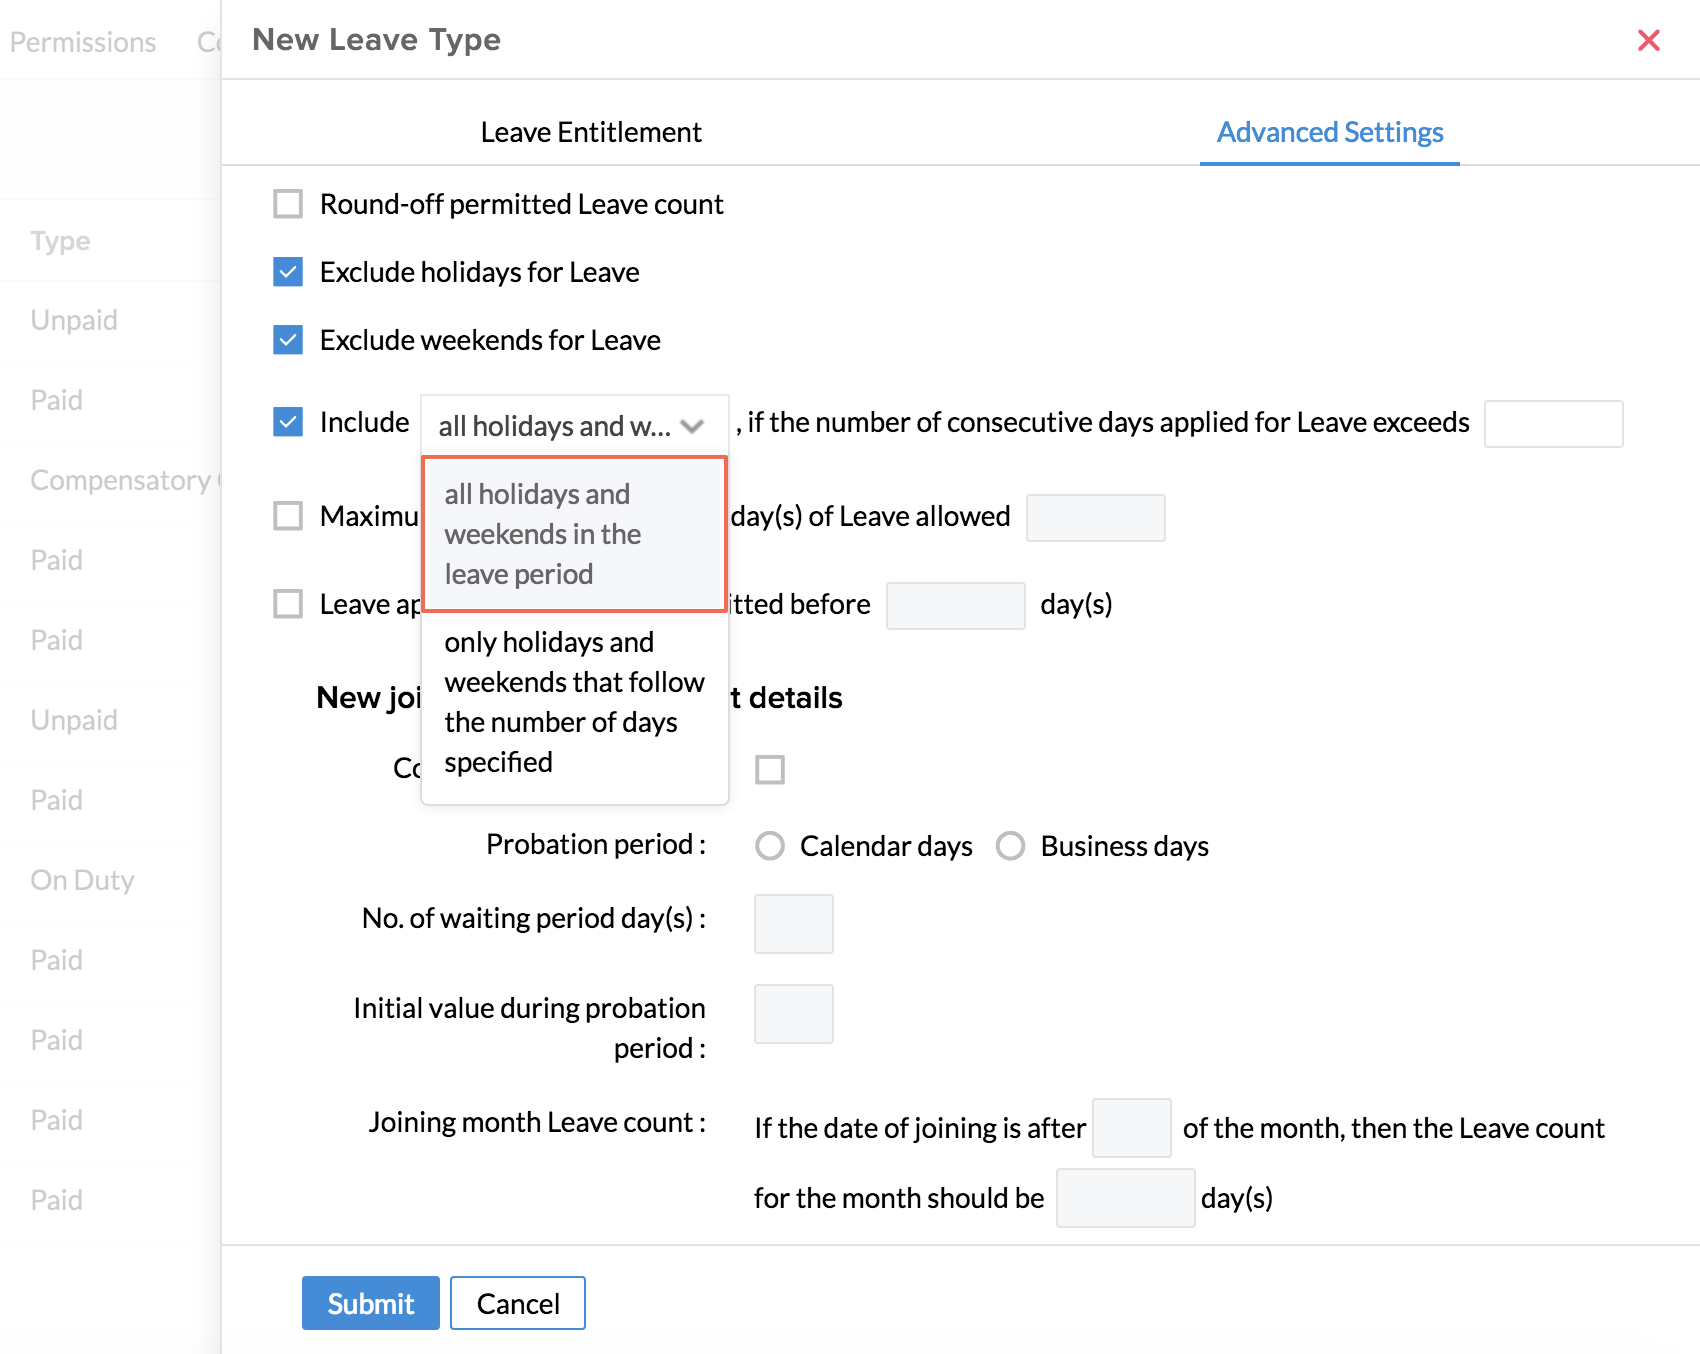Submit the new leave type form

[370, 1303]
